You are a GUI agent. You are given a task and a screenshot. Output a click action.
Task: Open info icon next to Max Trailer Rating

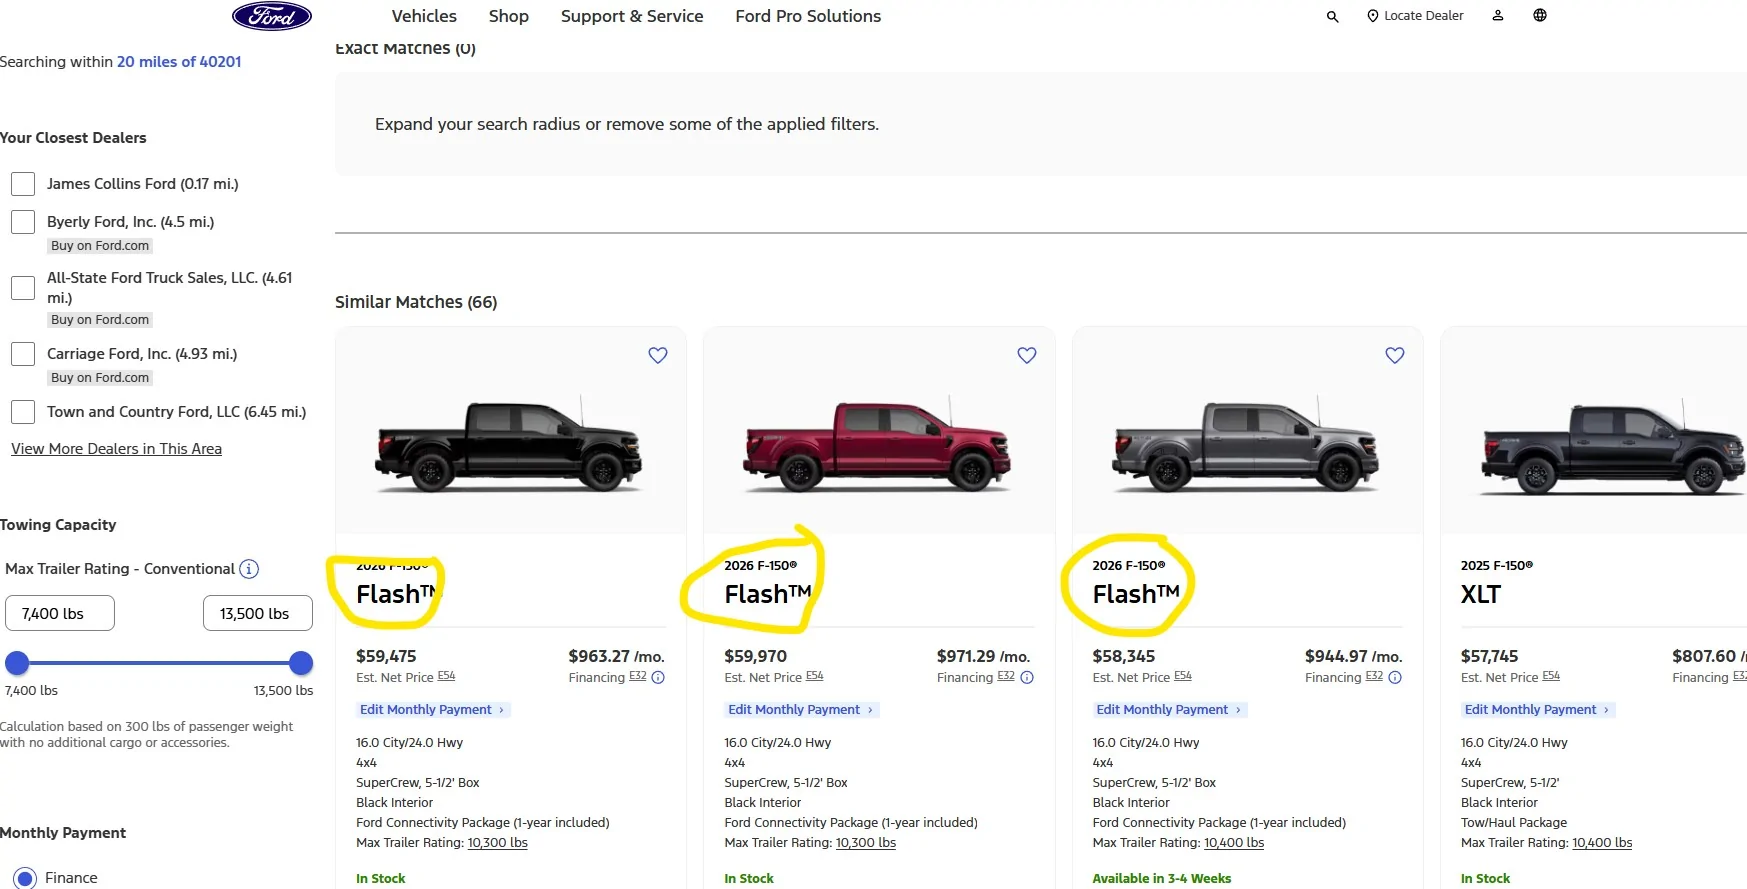point(250,569)
